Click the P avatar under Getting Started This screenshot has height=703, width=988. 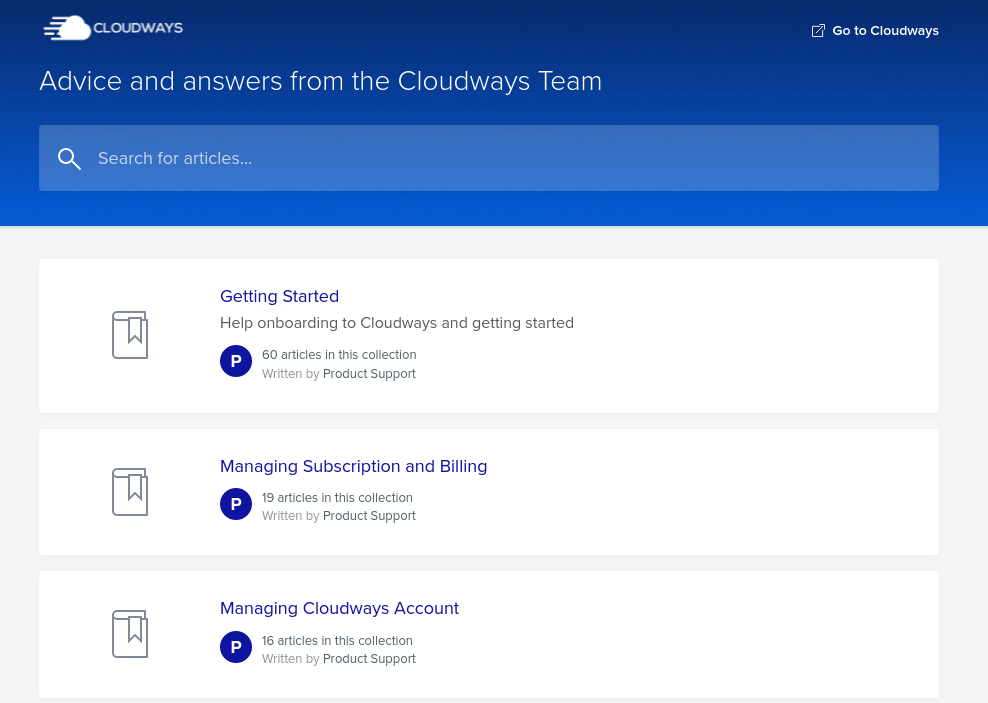coord(236,361)
